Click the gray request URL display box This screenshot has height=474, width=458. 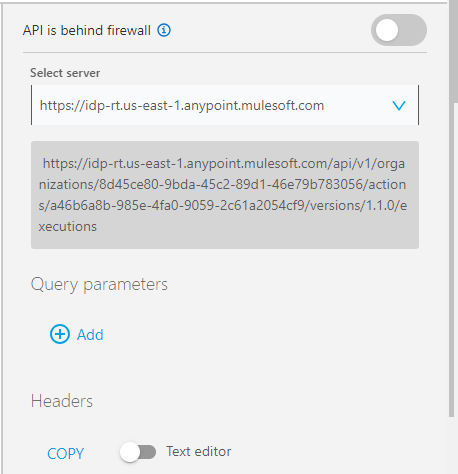[x=225, y=195]
